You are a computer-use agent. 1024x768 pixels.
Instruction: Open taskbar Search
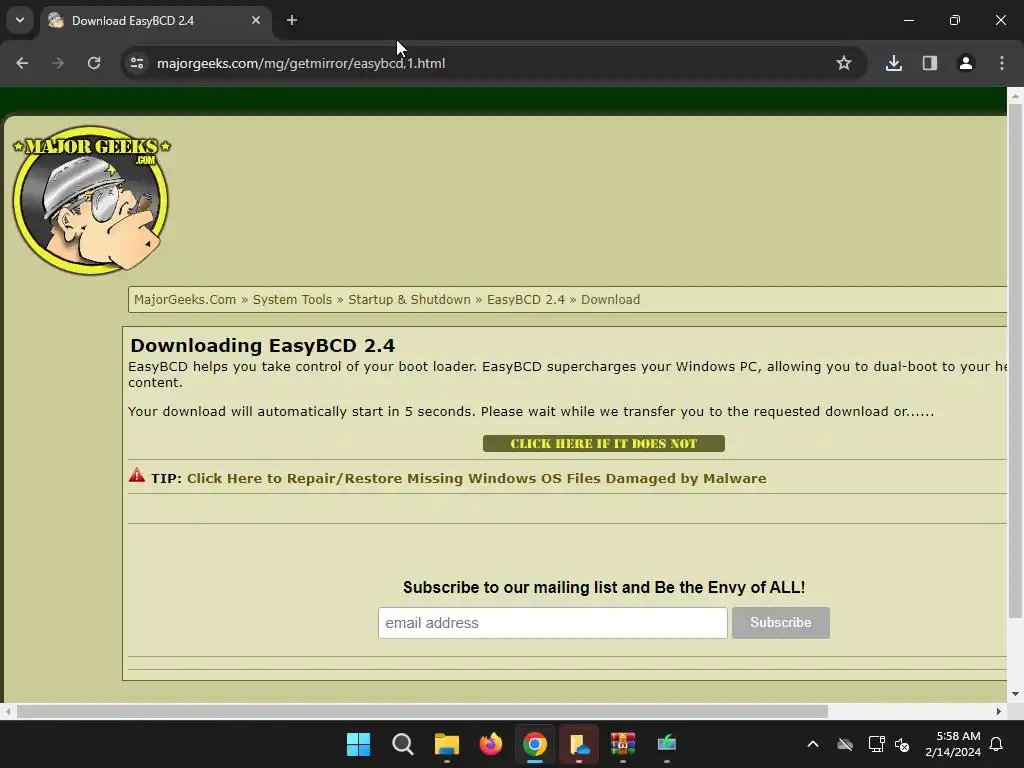pos(402,744)
